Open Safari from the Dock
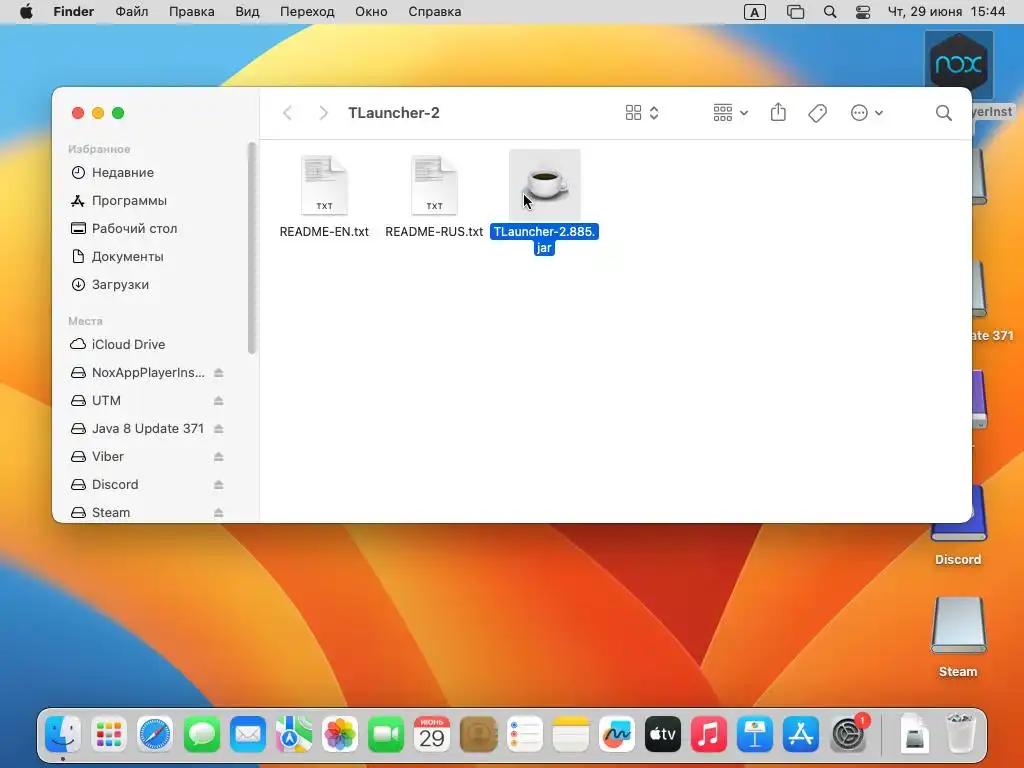Screen dimensions: 1024x768 pyautogui.click(x=155, y=734)
